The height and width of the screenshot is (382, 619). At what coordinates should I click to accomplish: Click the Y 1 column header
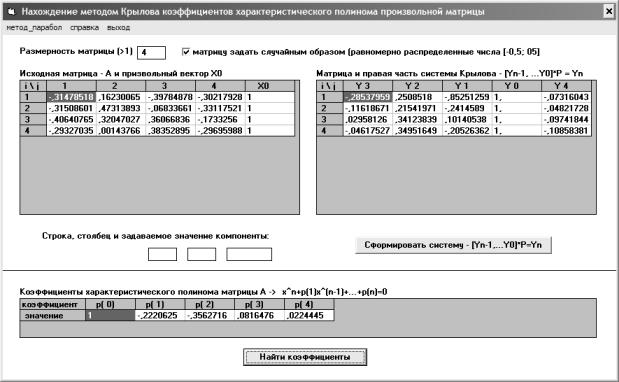(x=467, y=86)
